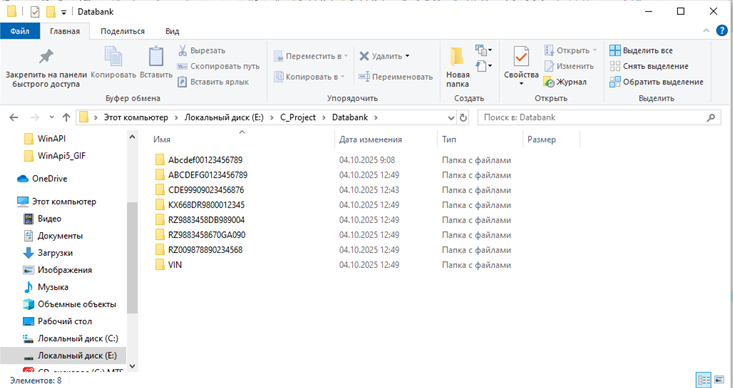
Task: Cut selection with Вырезать
Action: point(201,50)
